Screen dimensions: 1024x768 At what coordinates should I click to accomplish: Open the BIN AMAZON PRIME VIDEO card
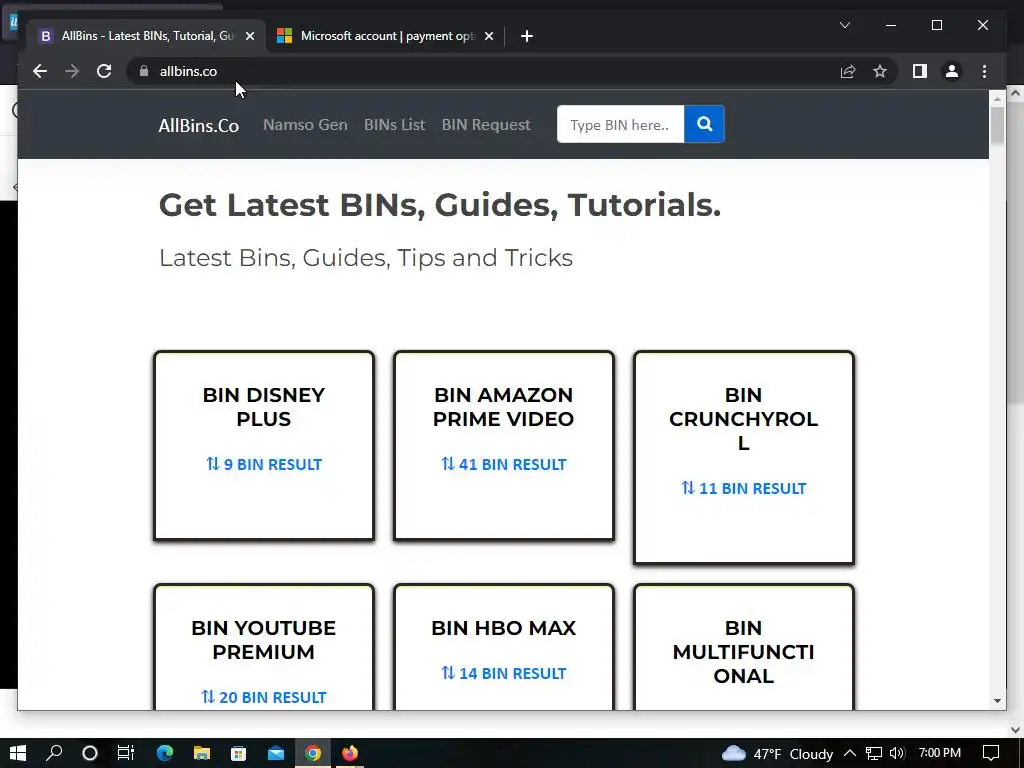point(504,446)
